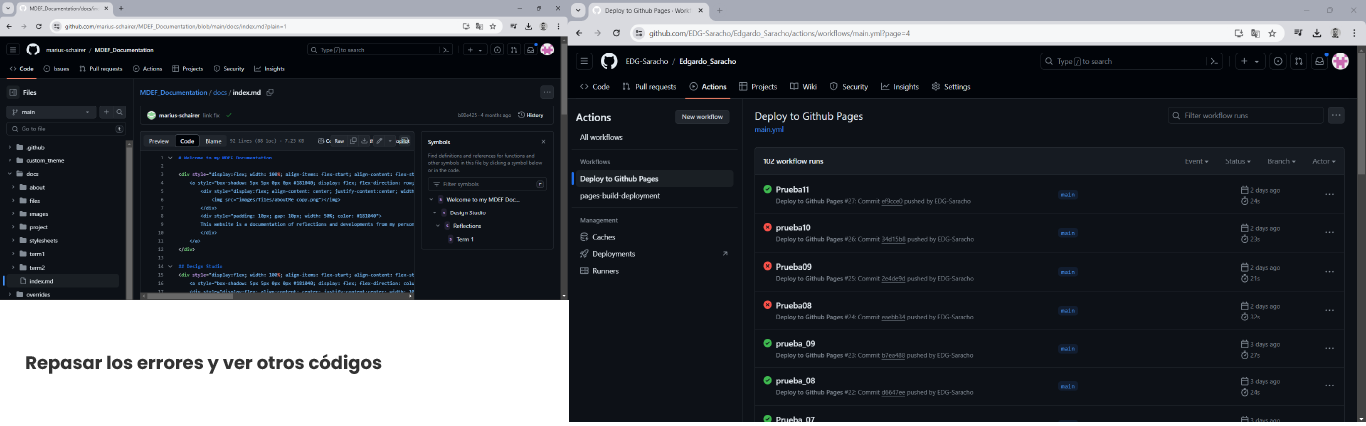Open the main branch selector in Files panel
The height and width of the screenshot is (426, 1366).
tap(51, 112)
